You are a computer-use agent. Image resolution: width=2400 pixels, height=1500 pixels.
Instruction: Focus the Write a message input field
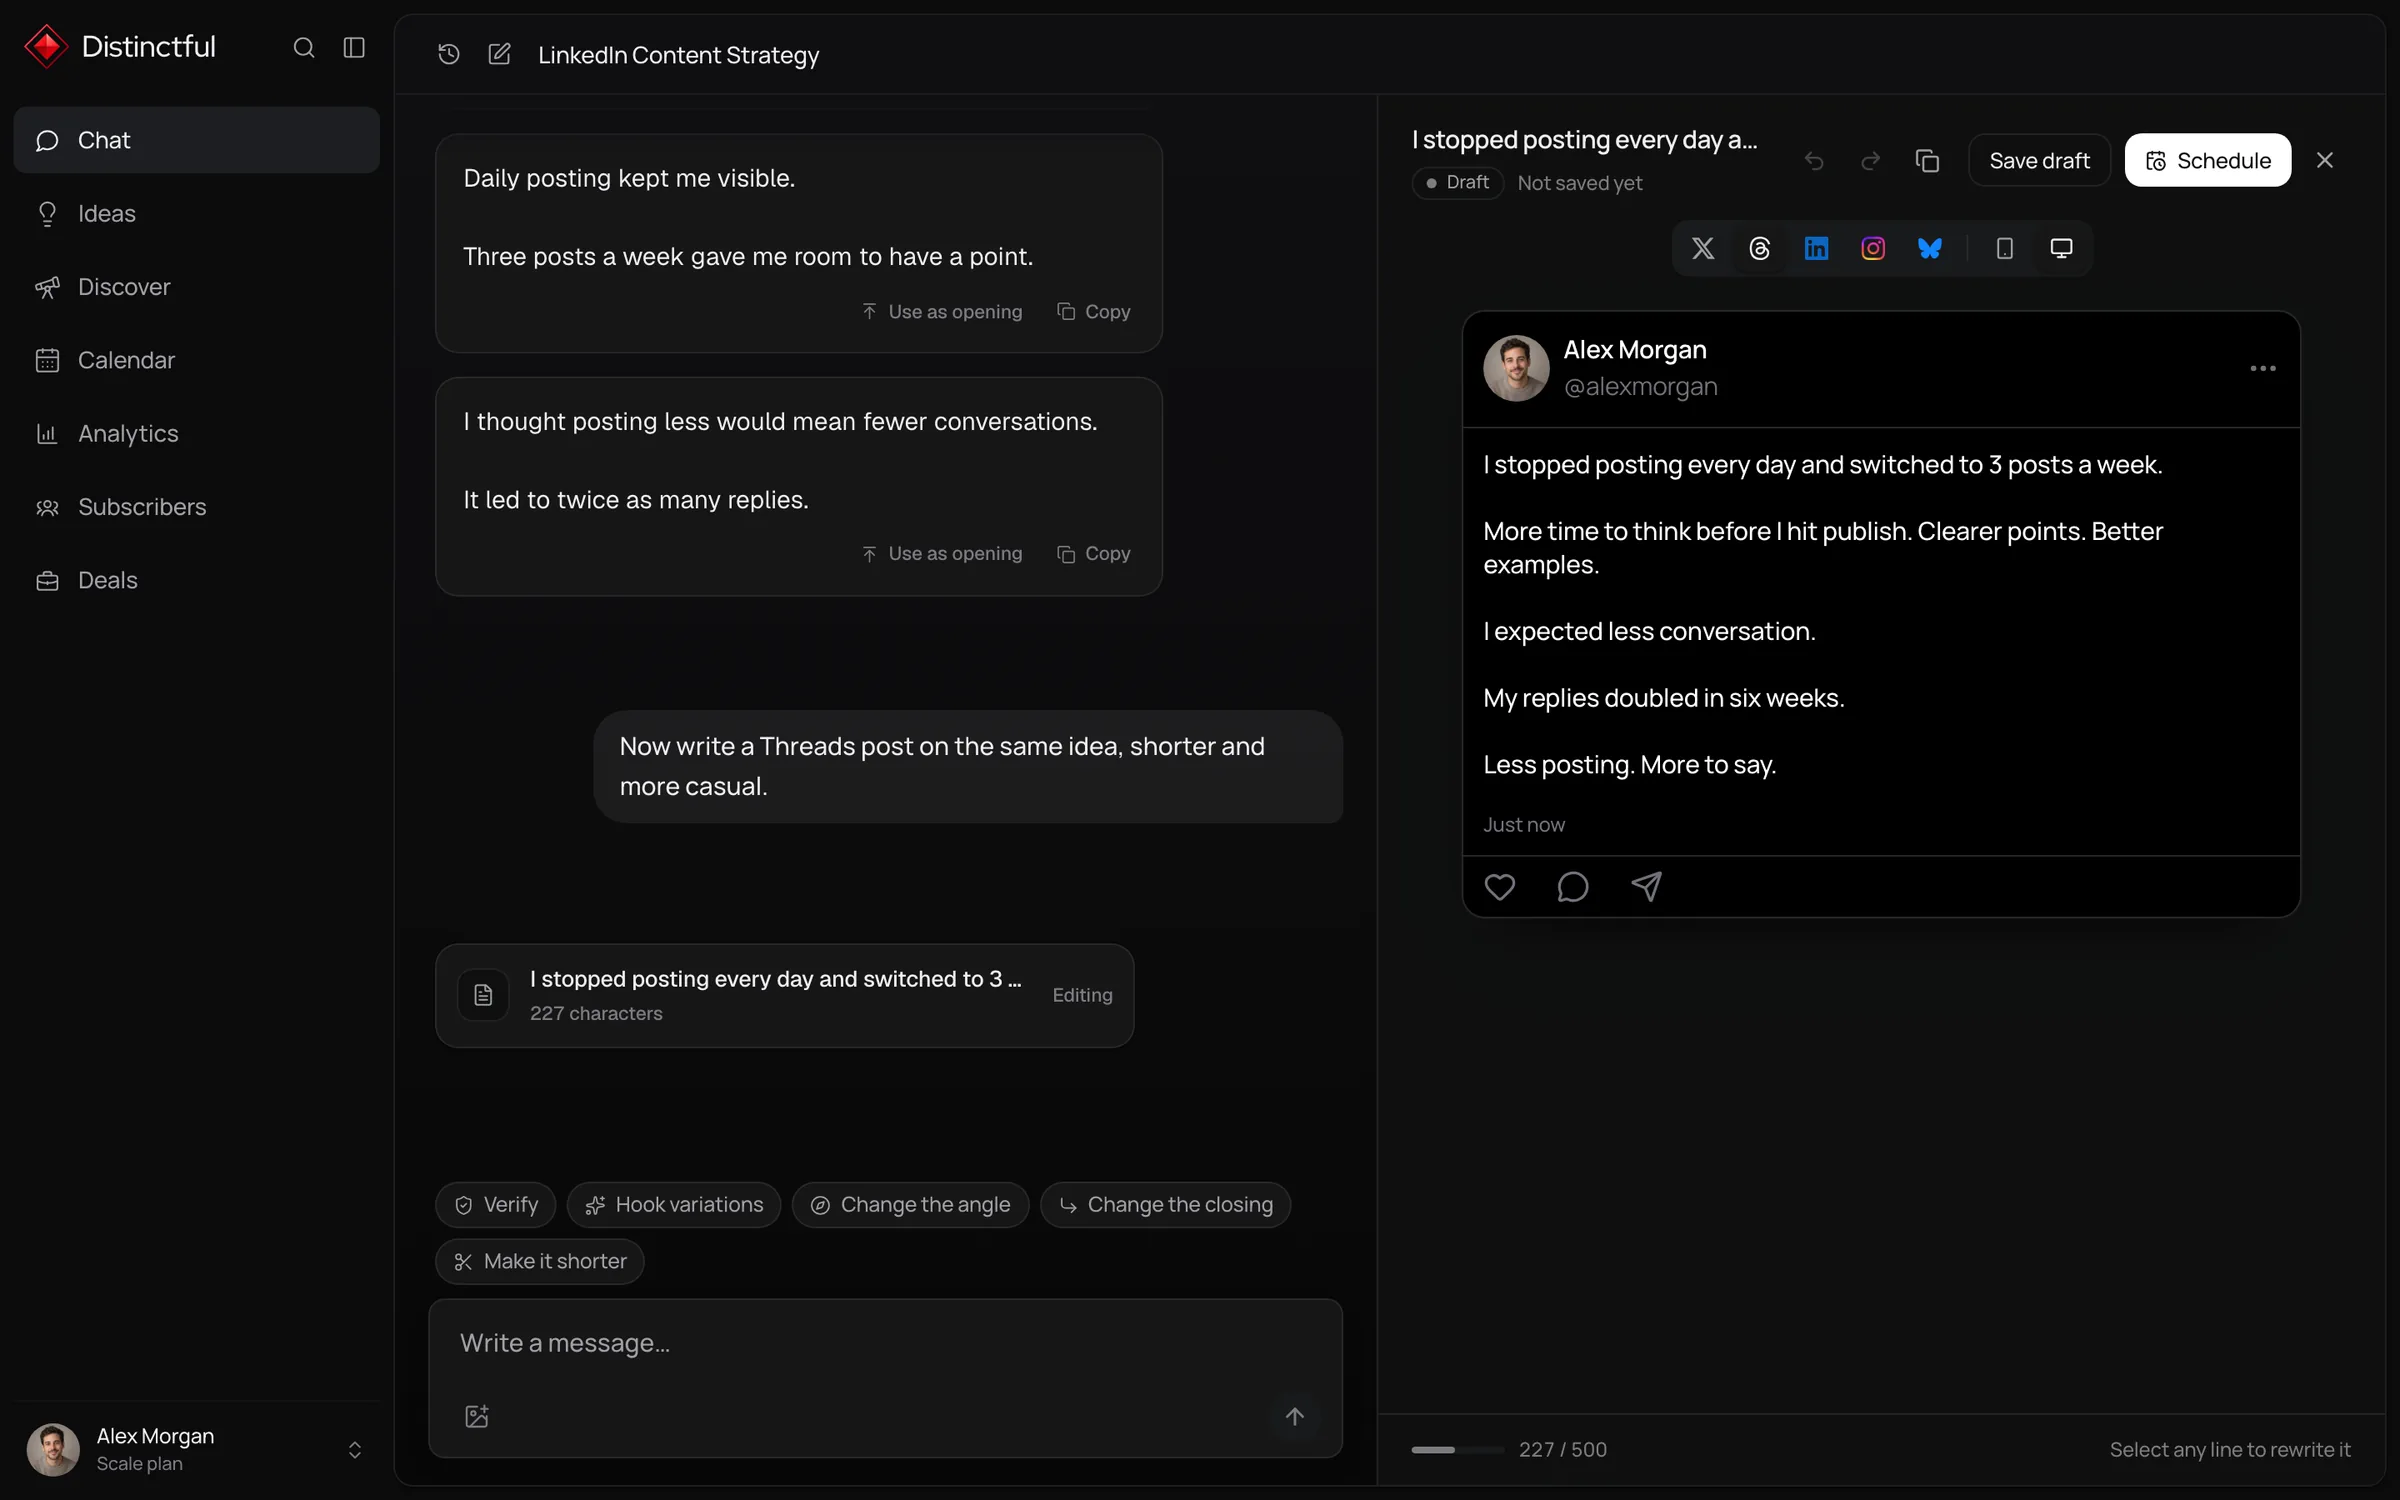886,1343
